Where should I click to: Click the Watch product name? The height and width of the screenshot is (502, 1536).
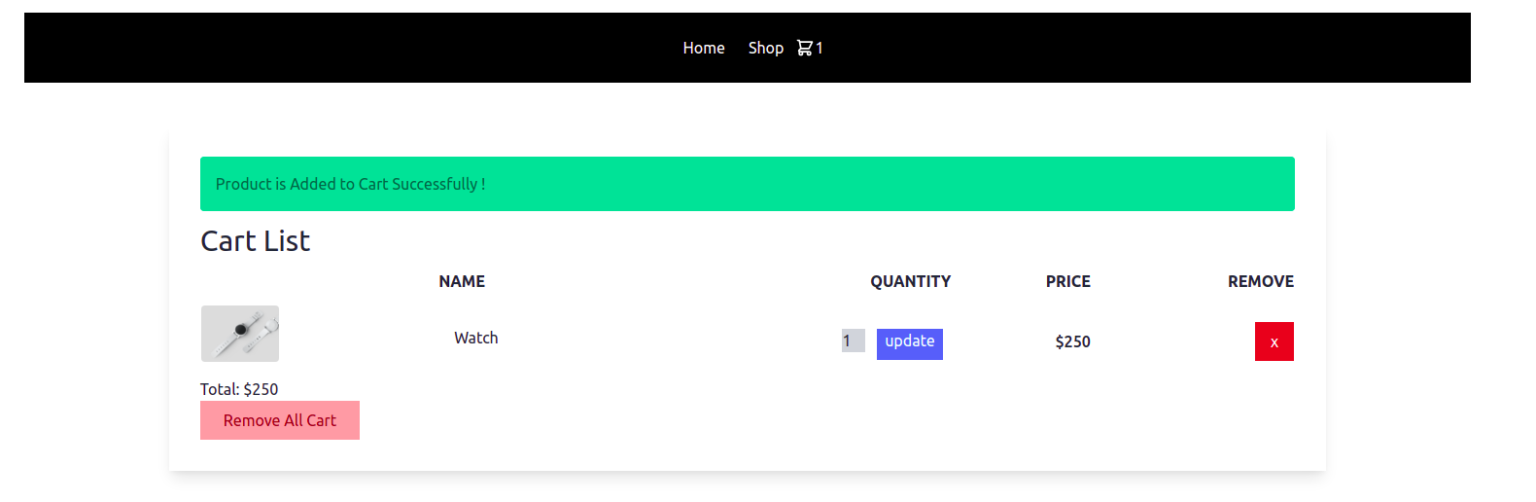click(476, 338)
